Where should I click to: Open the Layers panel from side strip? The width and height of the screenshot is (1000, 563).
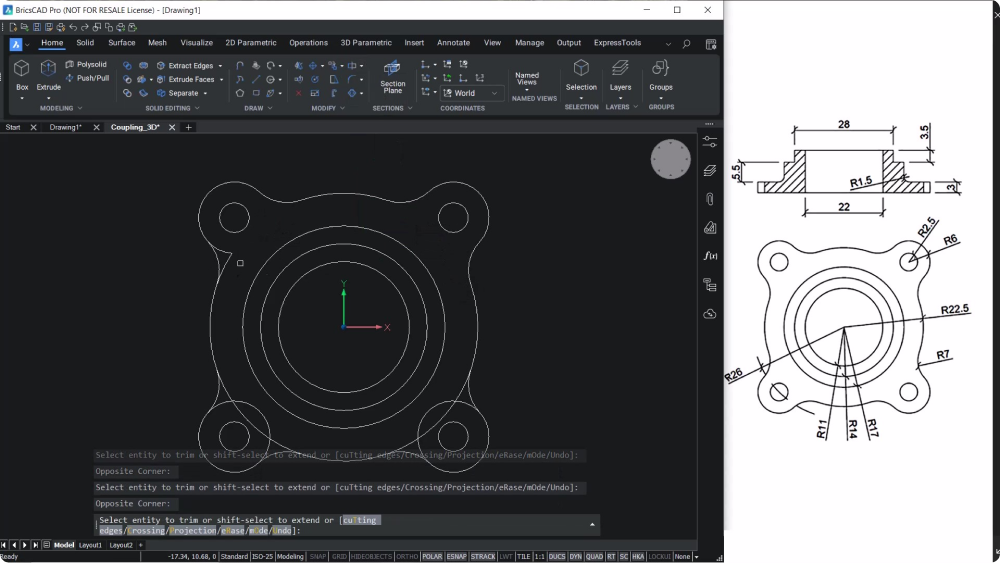[x=710, y=170]
